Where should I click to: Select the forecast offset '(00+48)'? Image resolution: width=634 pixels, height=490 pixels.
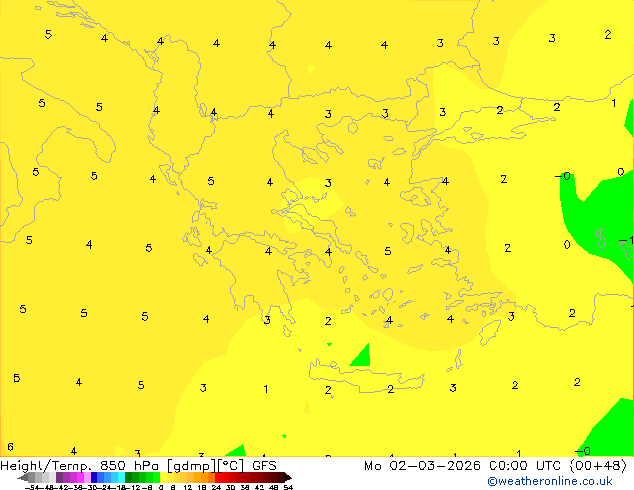click(598, 466)
